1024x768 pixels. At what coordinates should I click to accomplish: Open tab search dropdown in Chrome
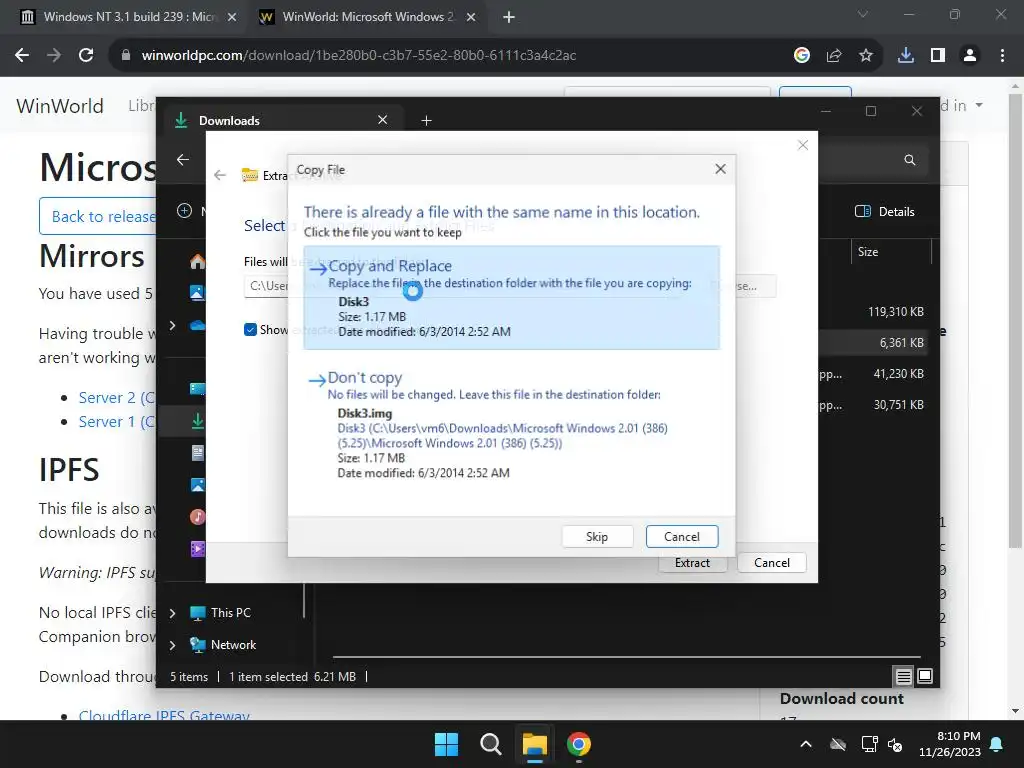(x=863, y=14)
